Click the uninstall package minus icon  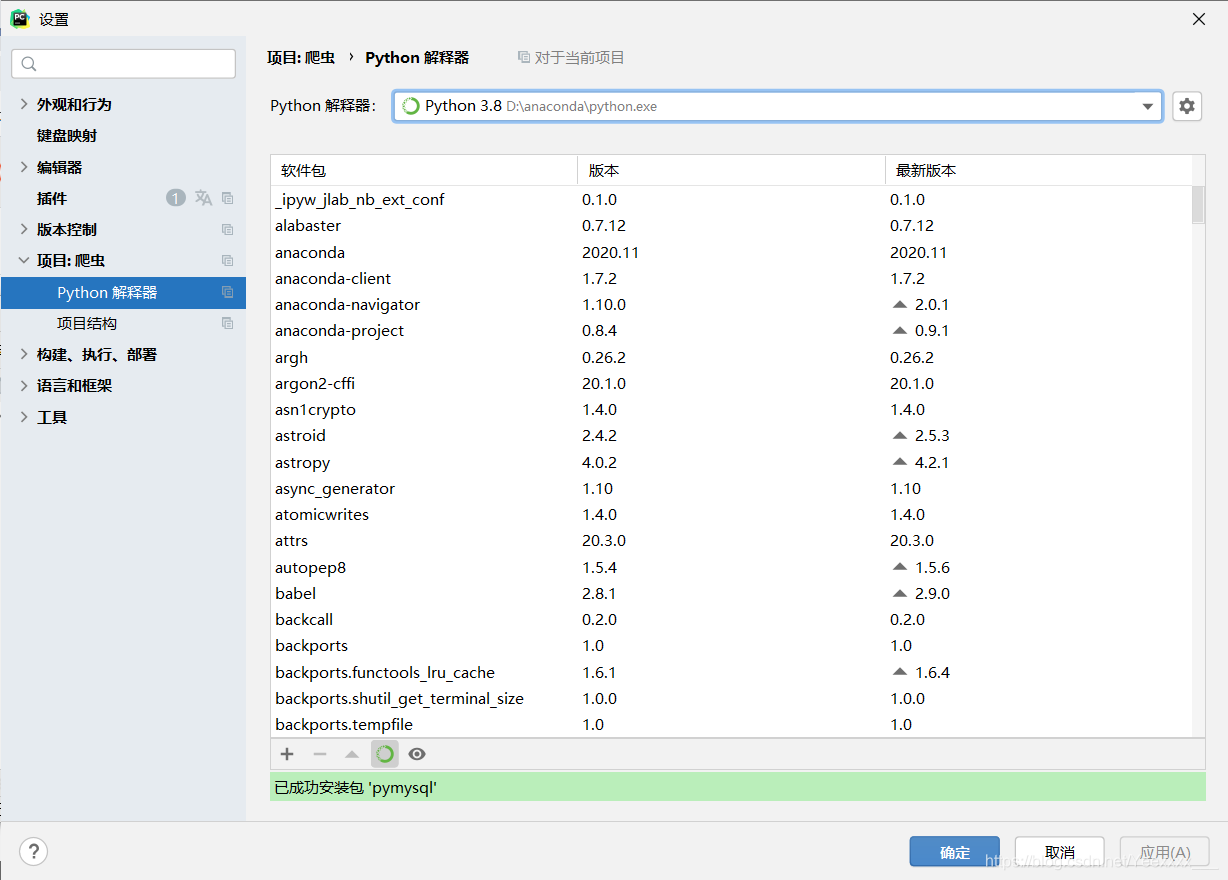pyautogui.click(x=320, y=754)
